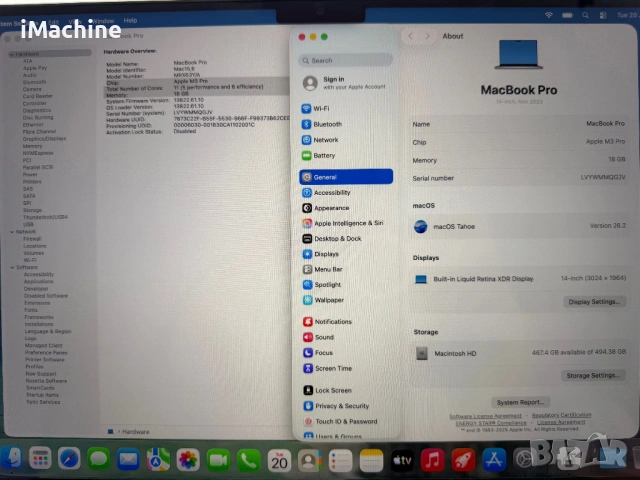Click Spotlight search in menu bar
Screen dimensions: 640x480
[585, 15]
